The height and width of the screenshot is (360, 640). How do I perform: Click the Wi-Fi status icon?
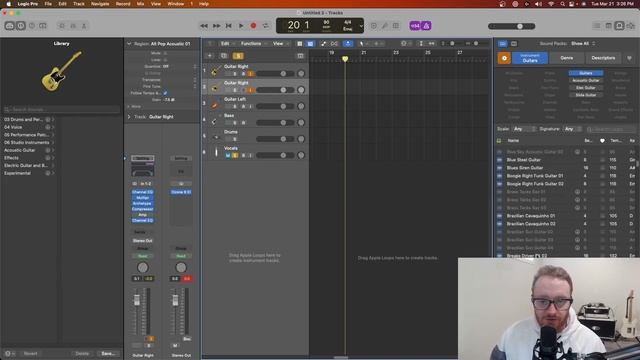[x=551, y=4]
